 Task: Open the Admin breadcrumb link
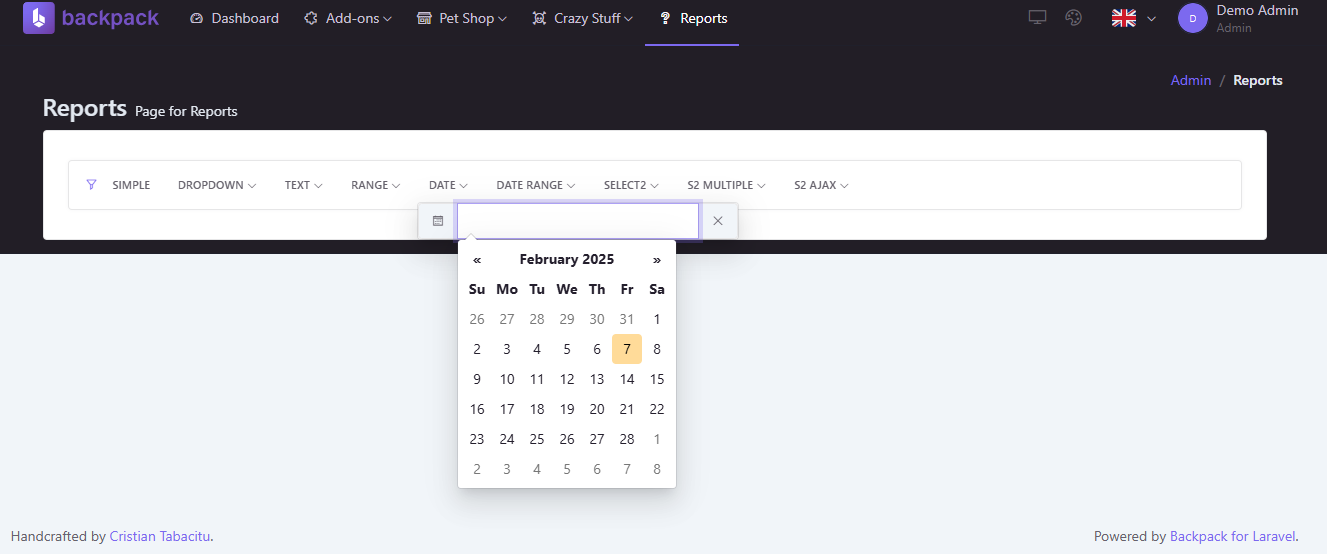[x=1191, y=80]
